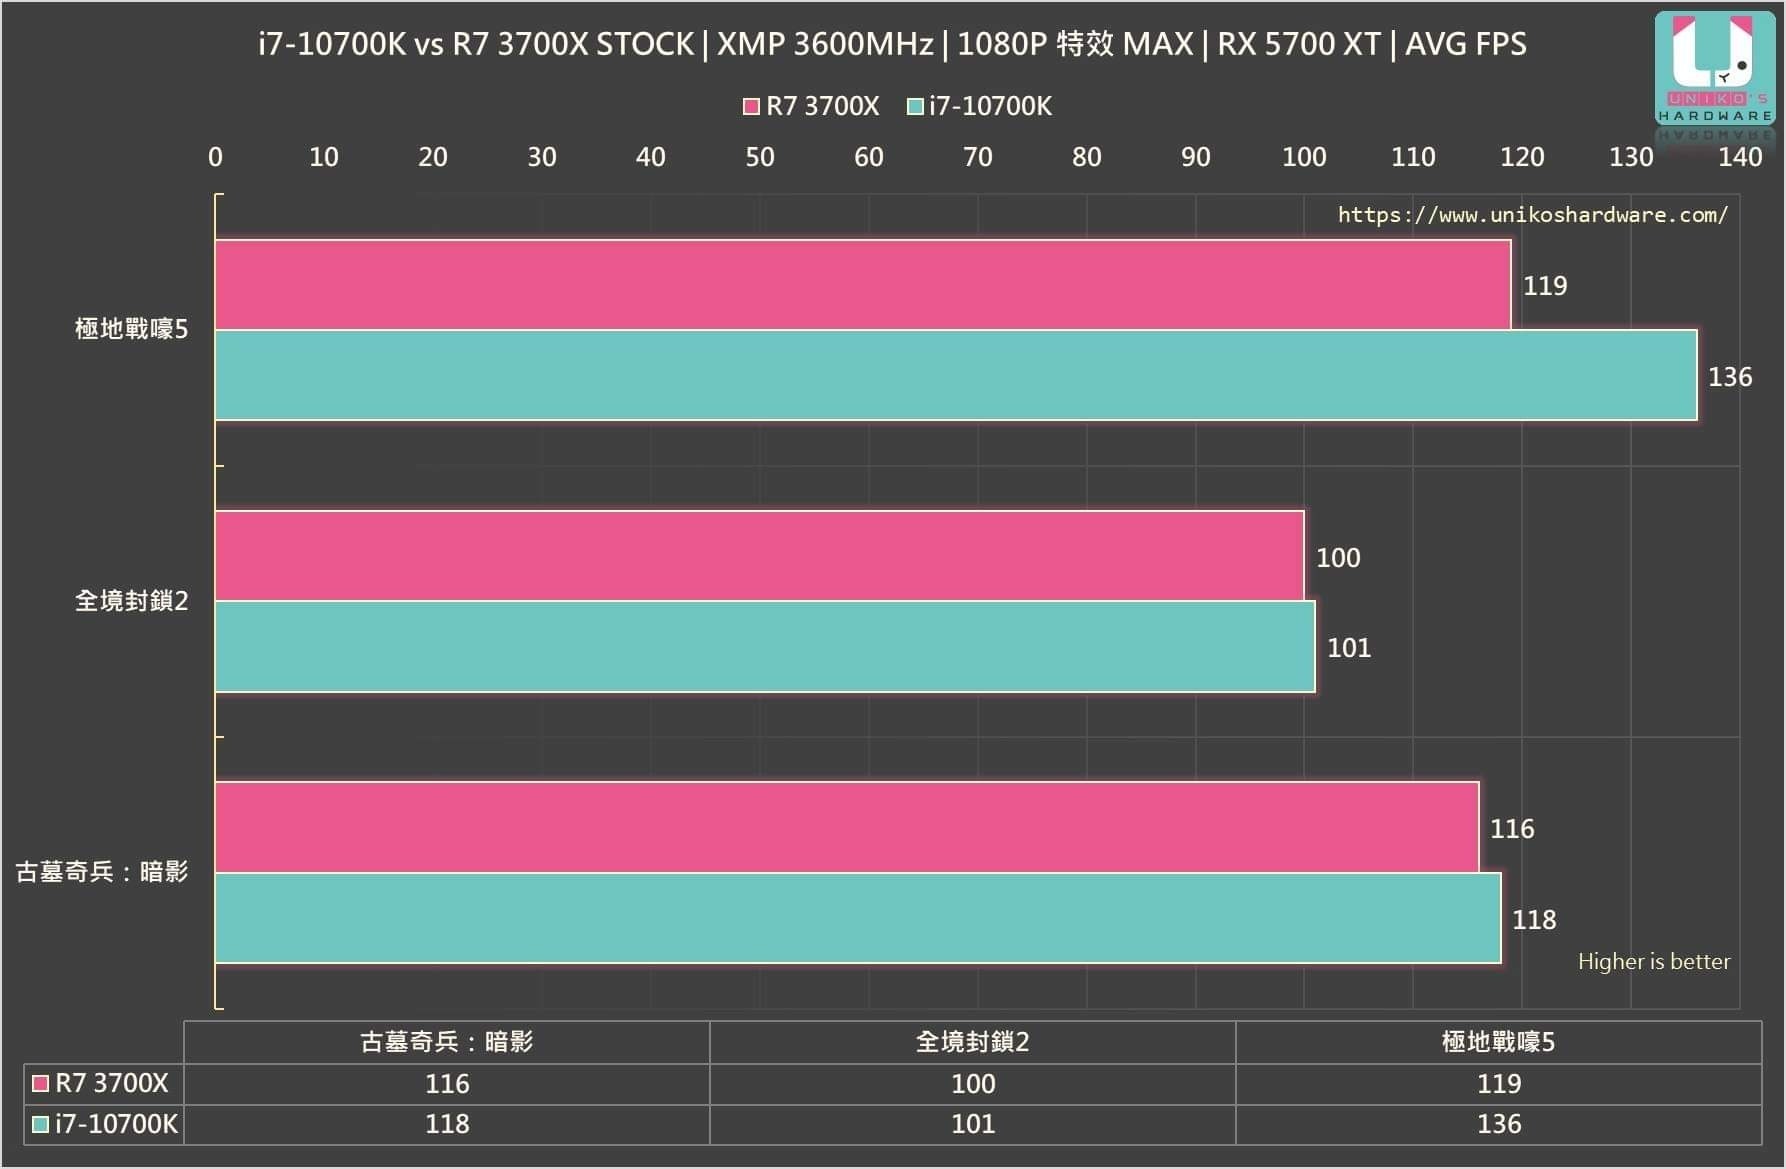The image size is (1786, 1169).
Task: Click the teal i7-10700K legend swatch
Action: pos(914,106)
